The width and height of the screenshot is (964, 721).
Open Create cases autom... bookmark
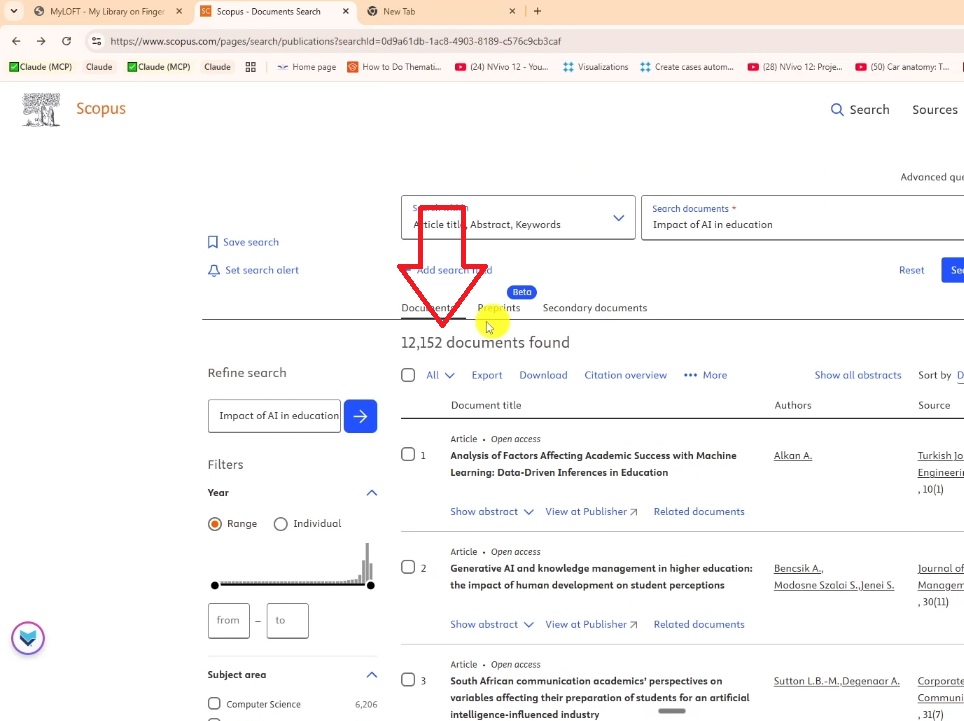tap(687, 67)
